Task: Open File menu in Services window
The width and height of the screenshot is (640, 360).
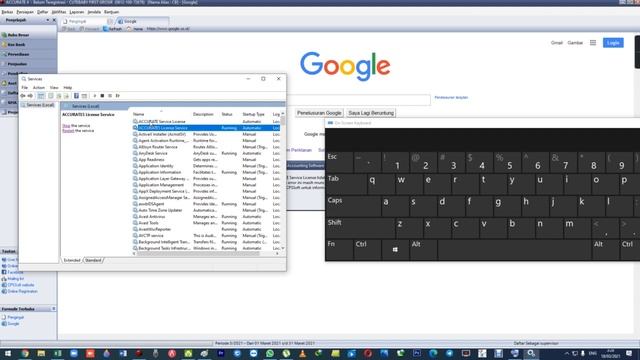Action: point(24,87)
